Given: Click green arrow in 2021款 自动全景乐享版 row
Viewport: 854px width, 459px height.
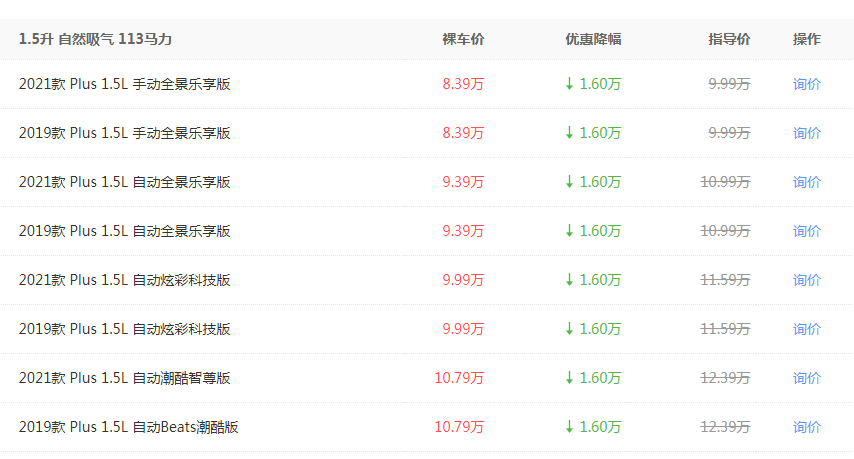Looking at the screenshot, I should pos(570,182).
